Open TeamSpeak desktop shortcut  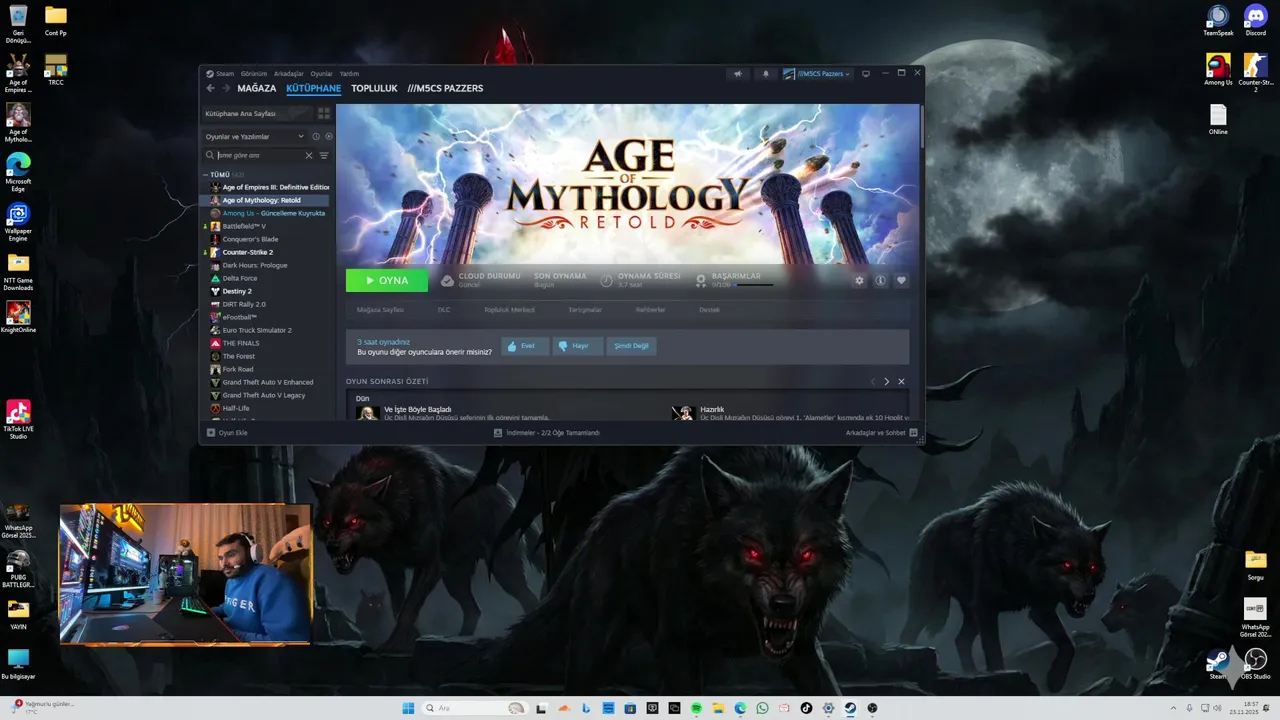click(x=1218, y=21)
